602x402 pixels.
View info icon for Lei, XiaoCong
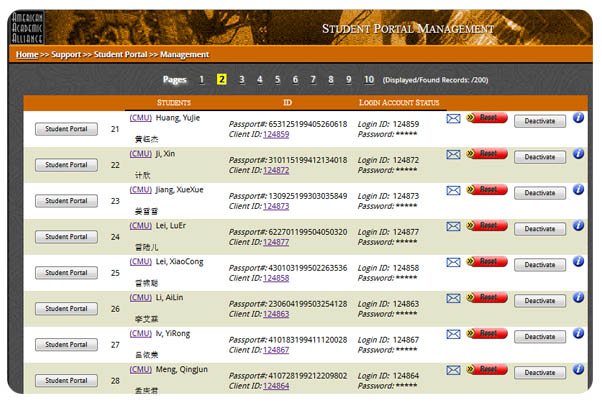(578, 261)
